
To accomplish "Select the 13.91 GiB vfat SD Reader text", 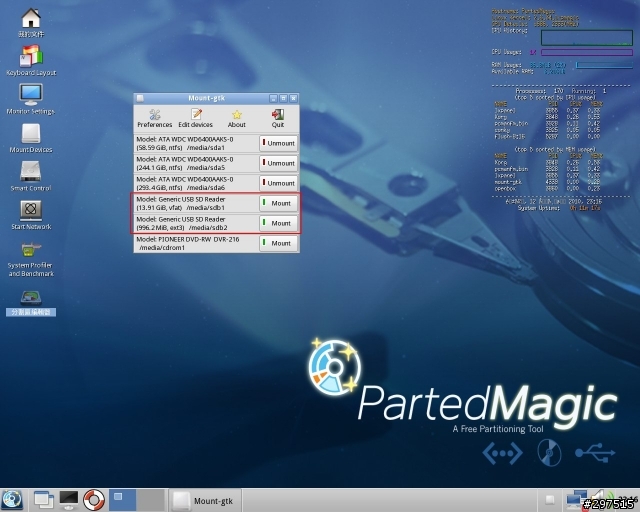I will pyautogui.click(x=181, y=203).
